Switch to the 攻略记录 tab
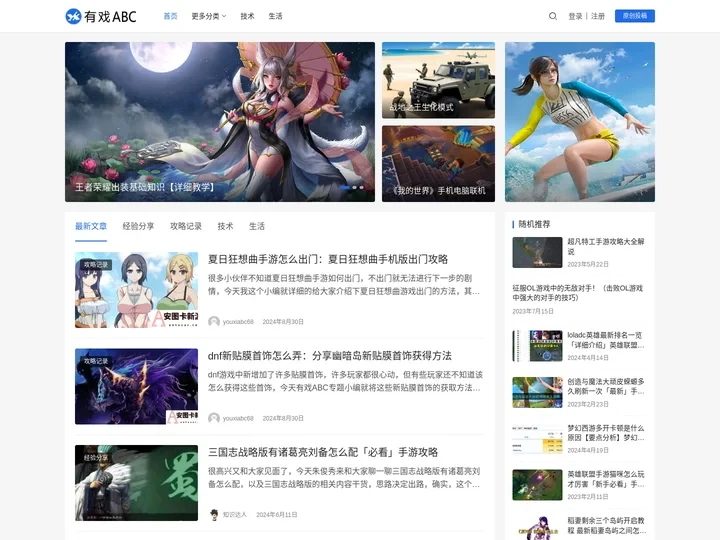 coord(186,226)
